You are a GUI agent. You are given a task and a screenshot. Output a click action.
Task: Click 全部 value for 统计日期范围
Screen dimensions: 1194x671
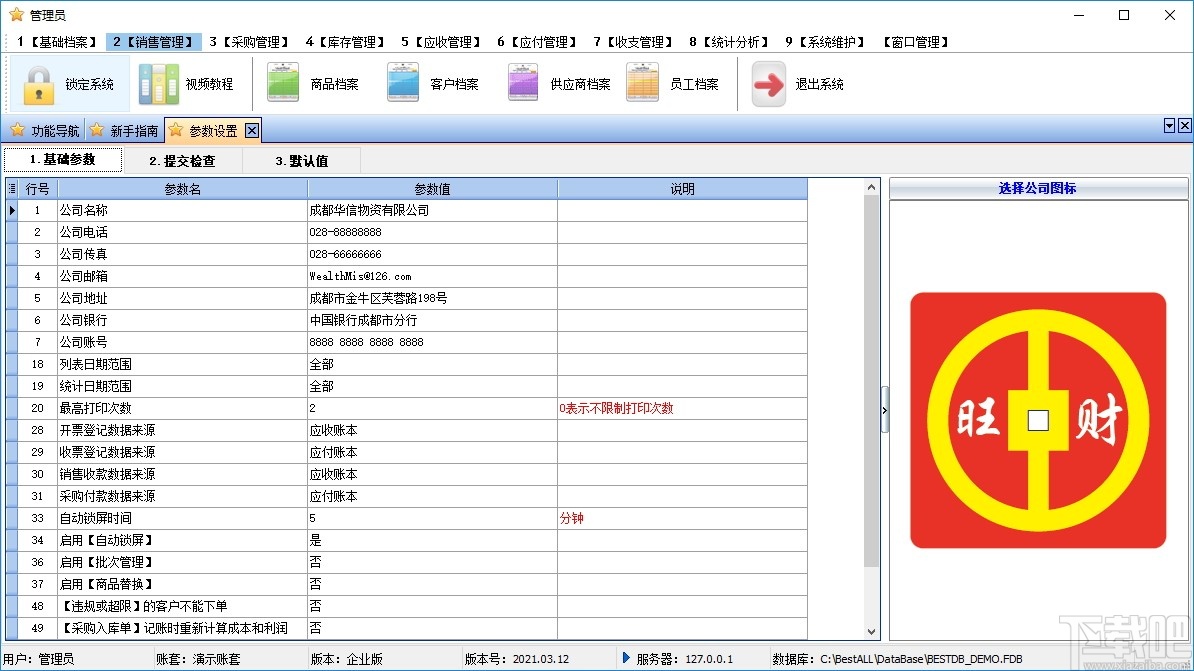[433, 387]
